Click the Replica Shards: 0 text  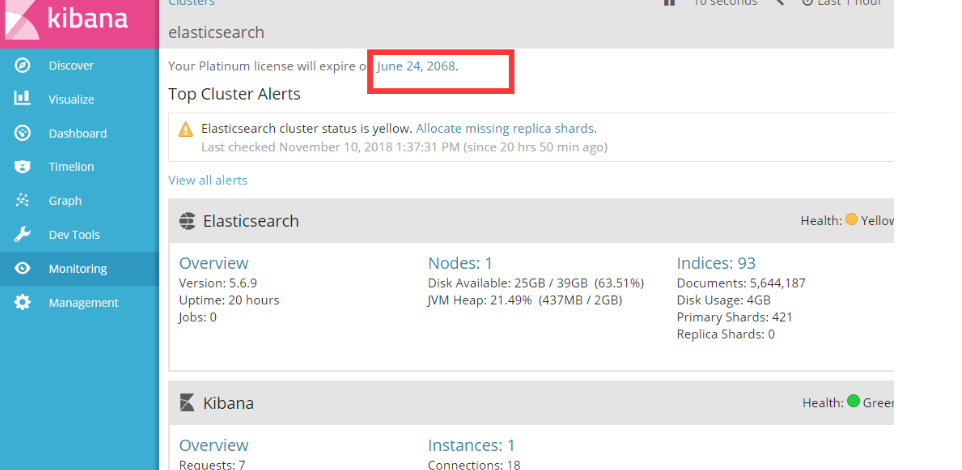point(726,334)
